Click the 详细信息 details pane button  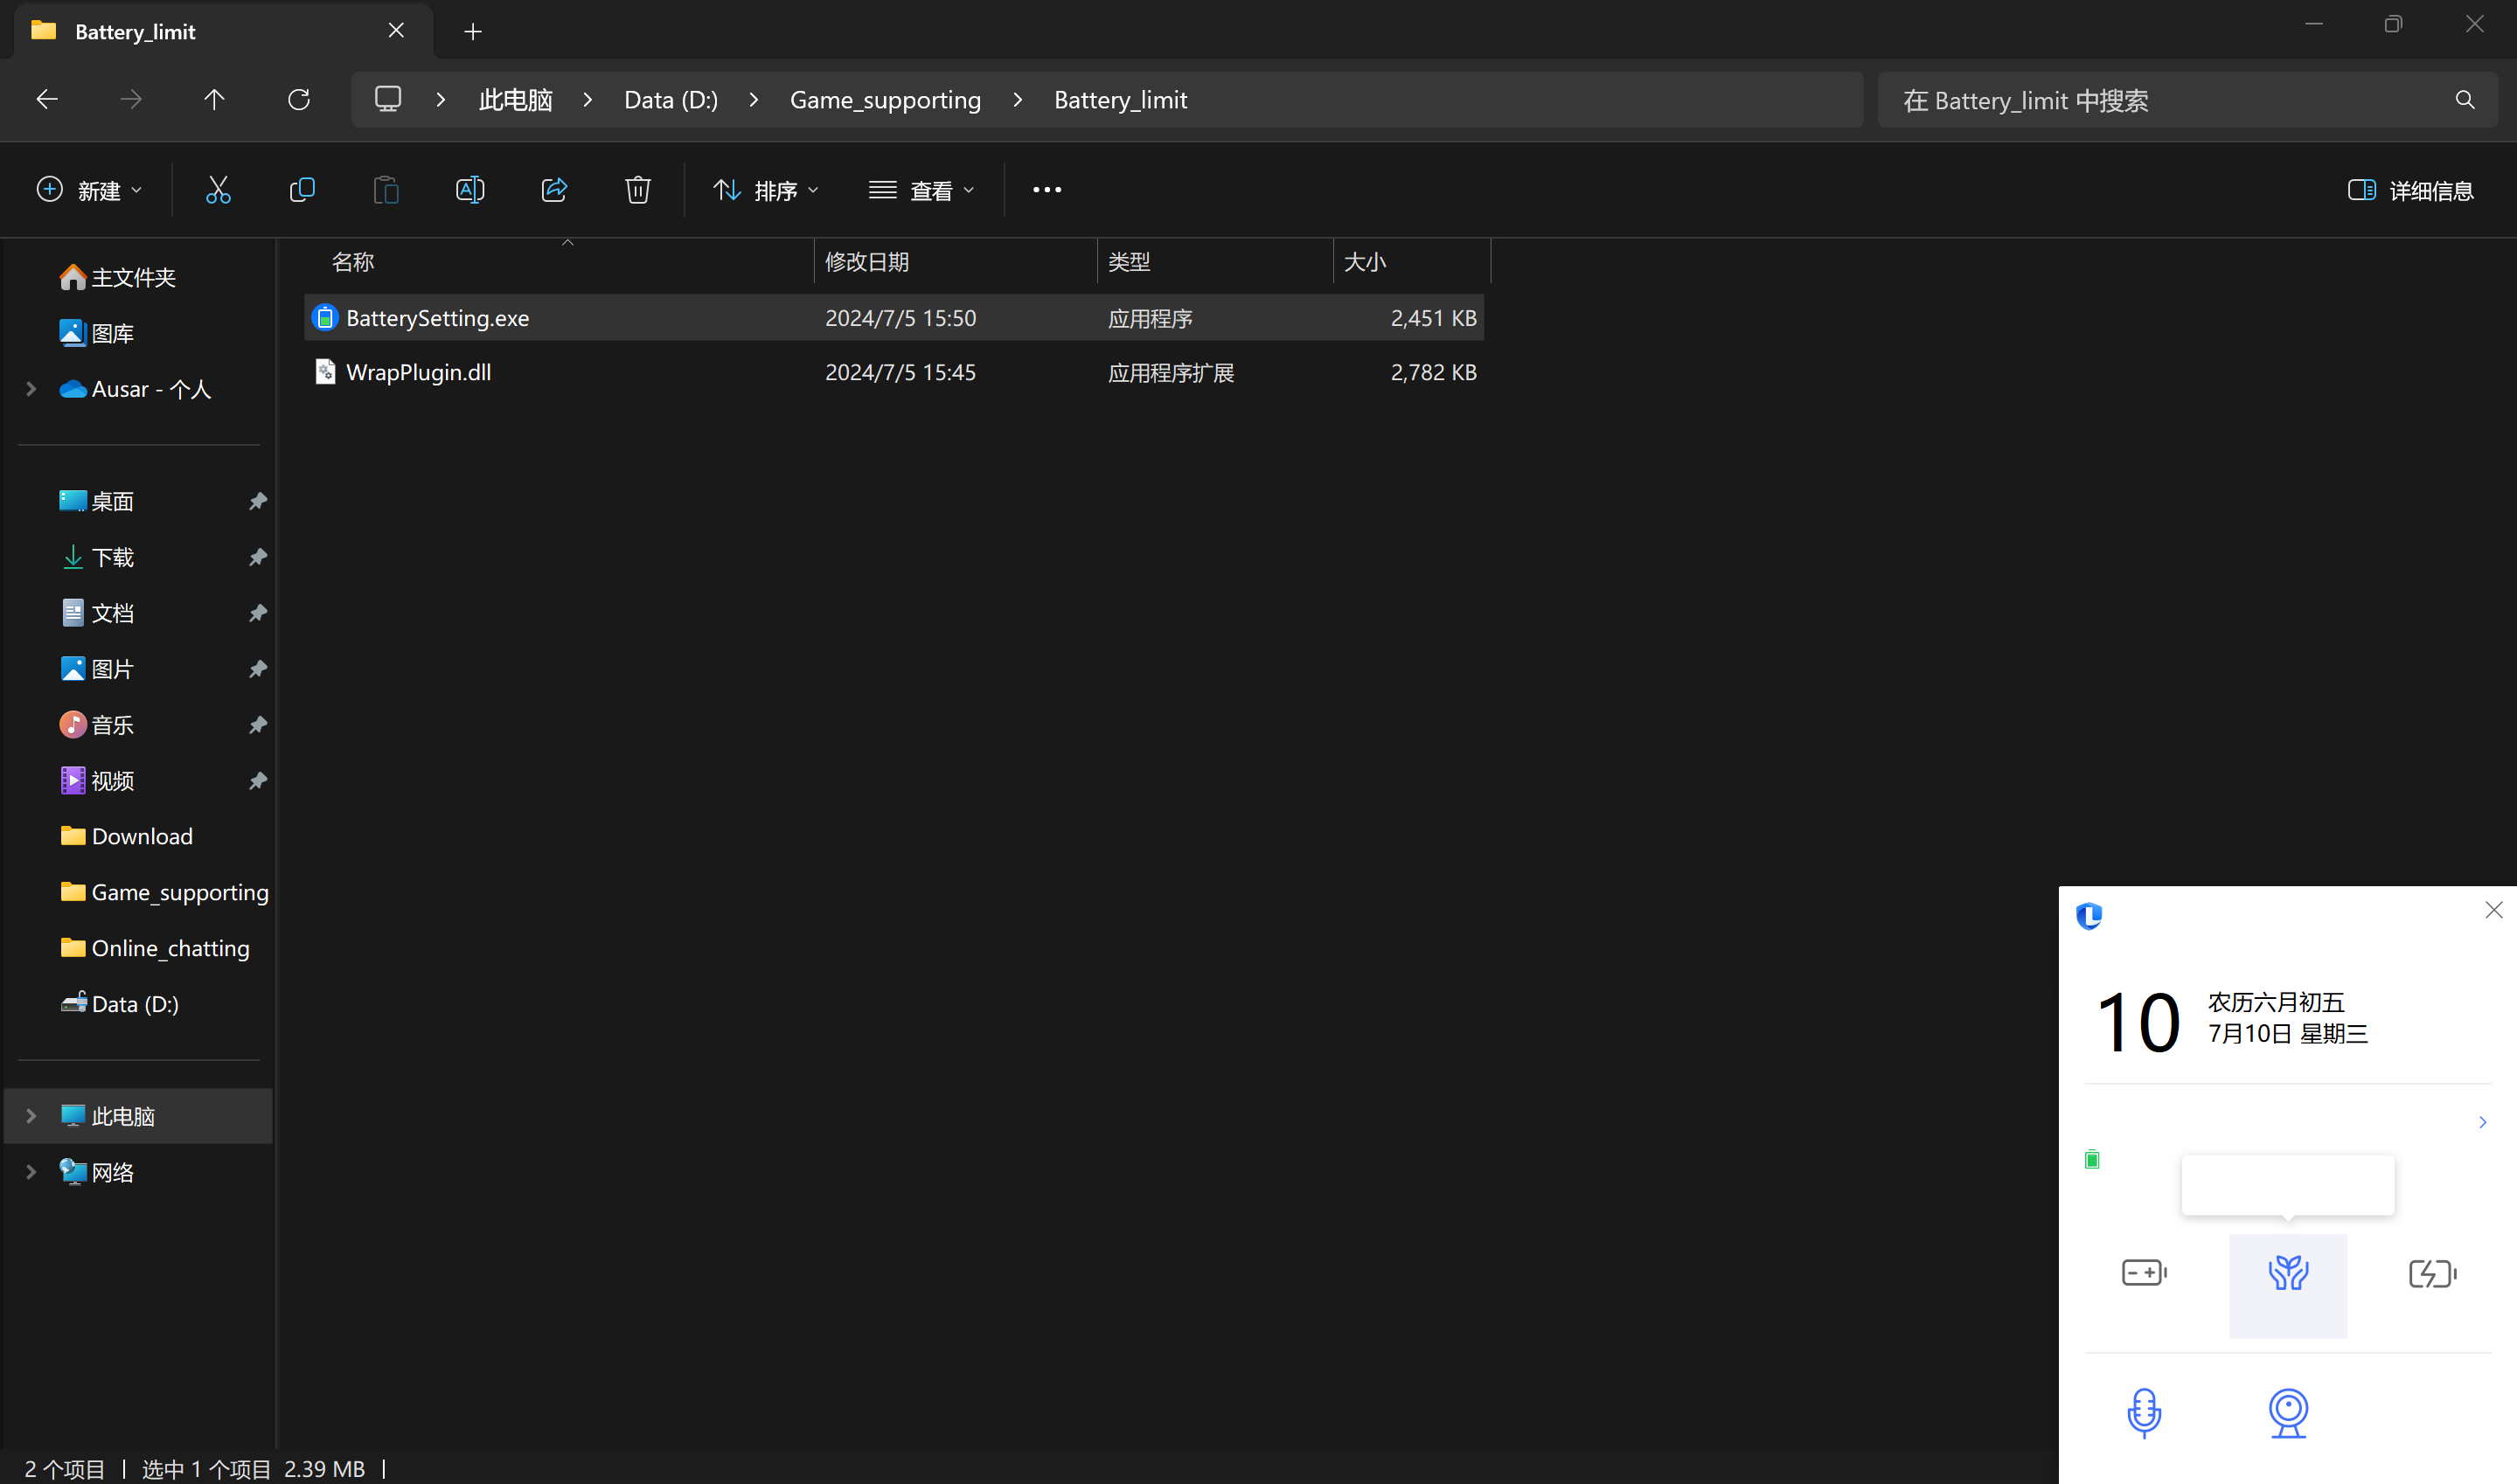(2410, 190)
